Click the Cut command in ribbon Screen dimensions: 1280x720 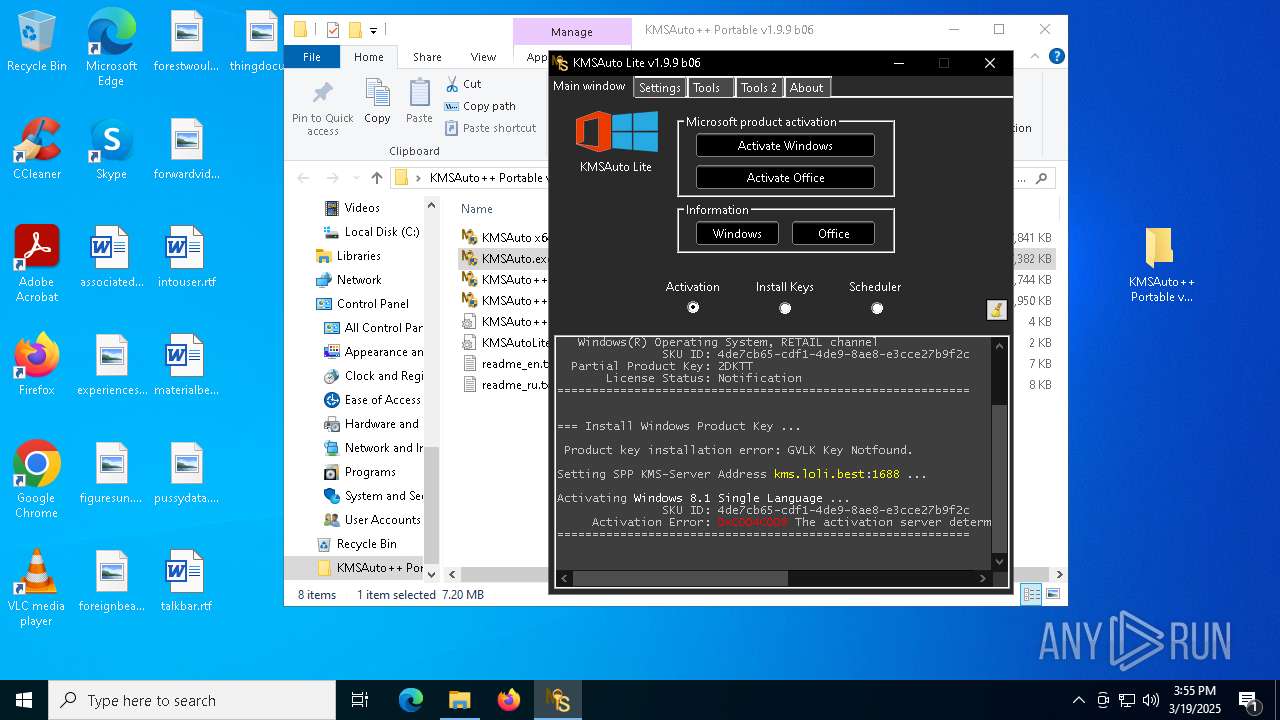[x=463, y=84]
